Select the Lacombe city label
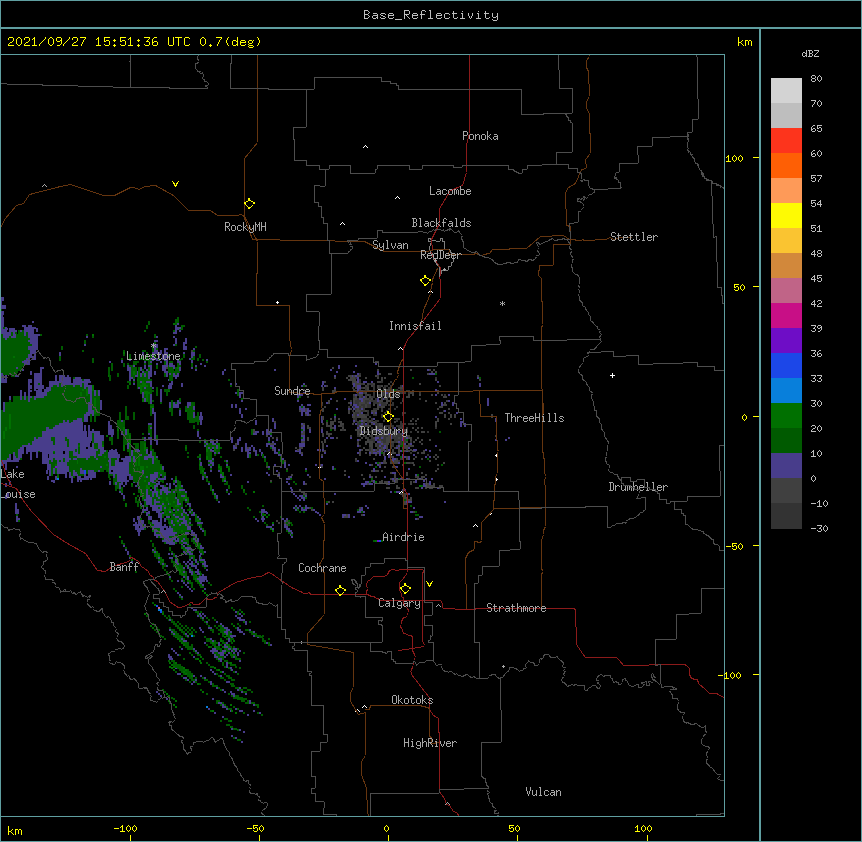Screen dimensions: 862x842 (450, 191)
